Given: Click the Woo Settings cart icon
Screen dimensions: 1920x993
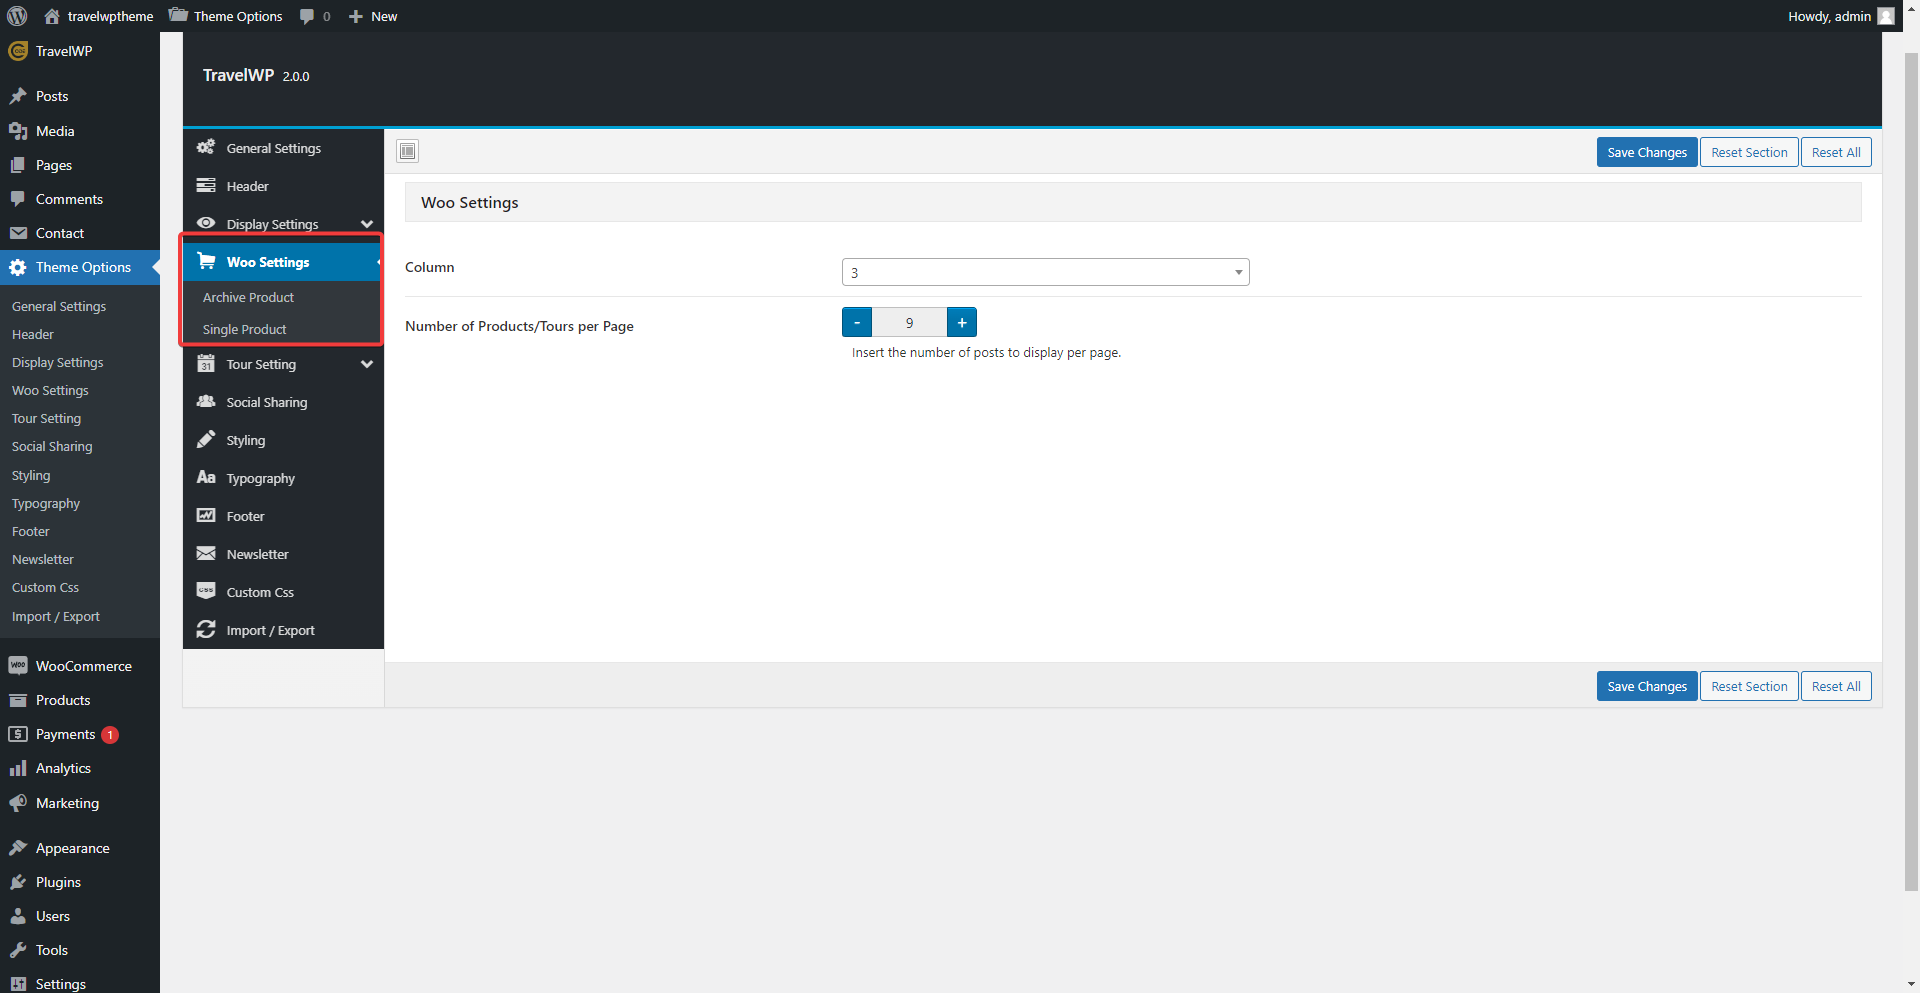Looking at the screenshot, I should tap(206, 261).
